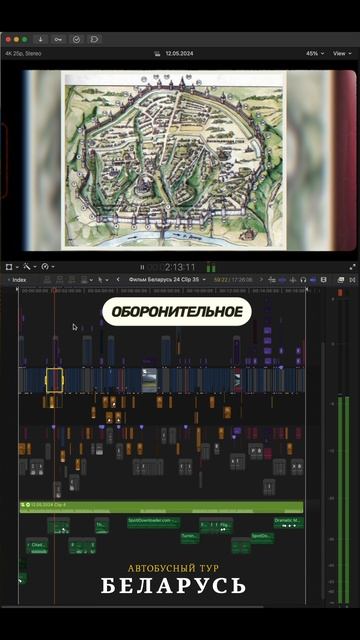
Task: Open the View options dropdown
Action: tap(342, 53)
